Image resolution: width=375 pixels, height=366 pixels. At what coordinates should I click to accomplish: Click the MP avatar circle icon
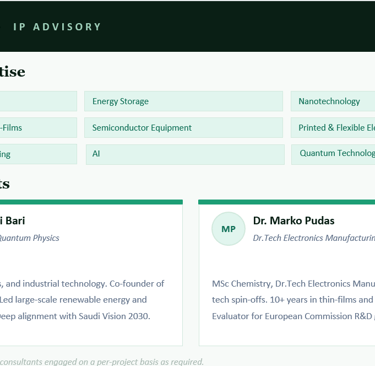click(228, 229)
